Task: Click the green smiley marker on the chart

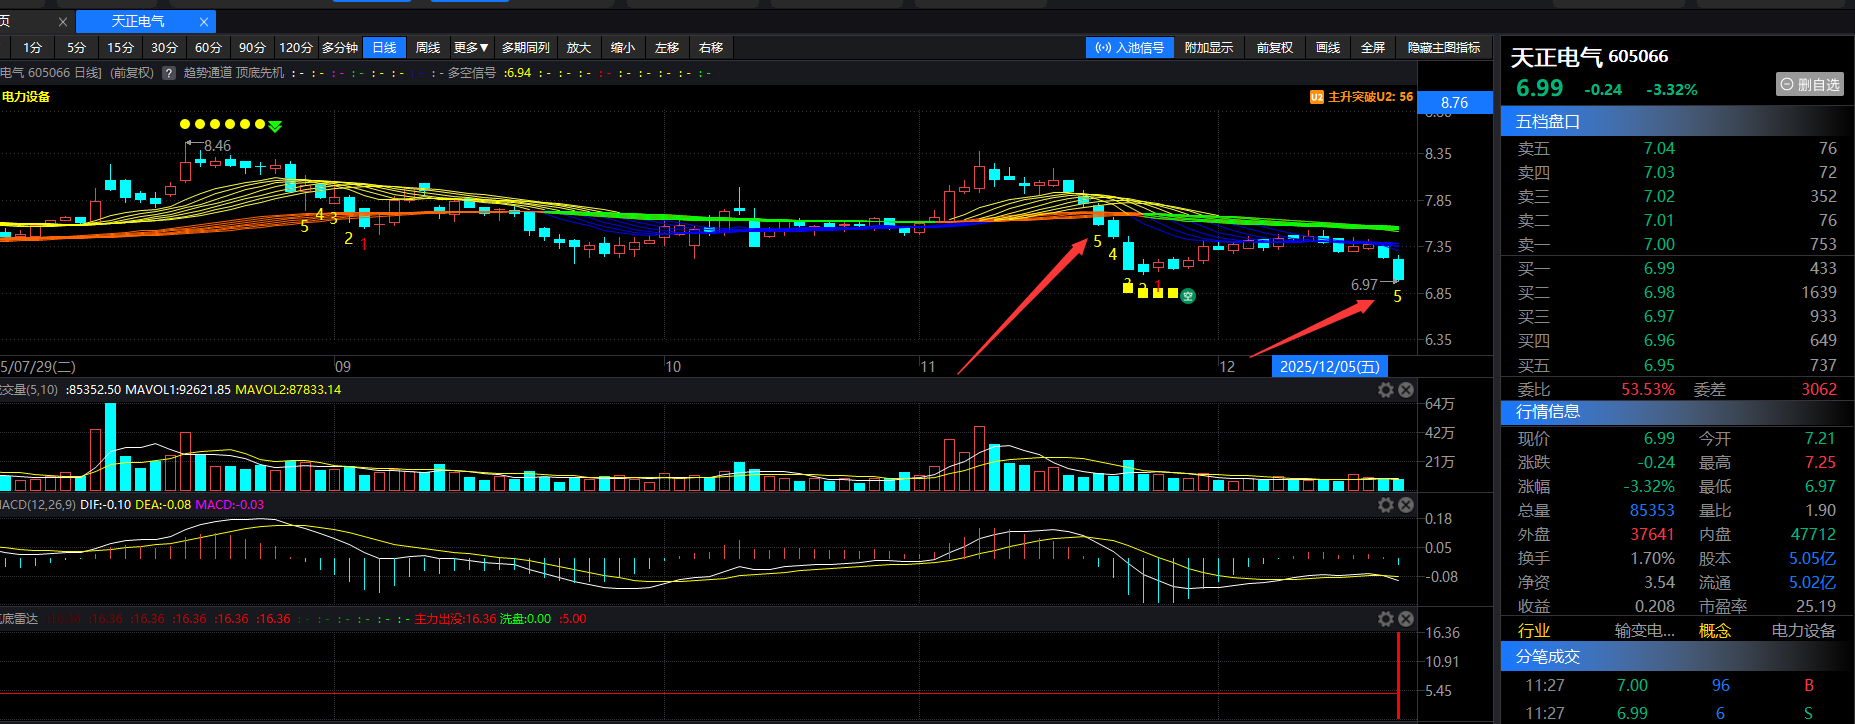Action: (x=1188, y=296)
